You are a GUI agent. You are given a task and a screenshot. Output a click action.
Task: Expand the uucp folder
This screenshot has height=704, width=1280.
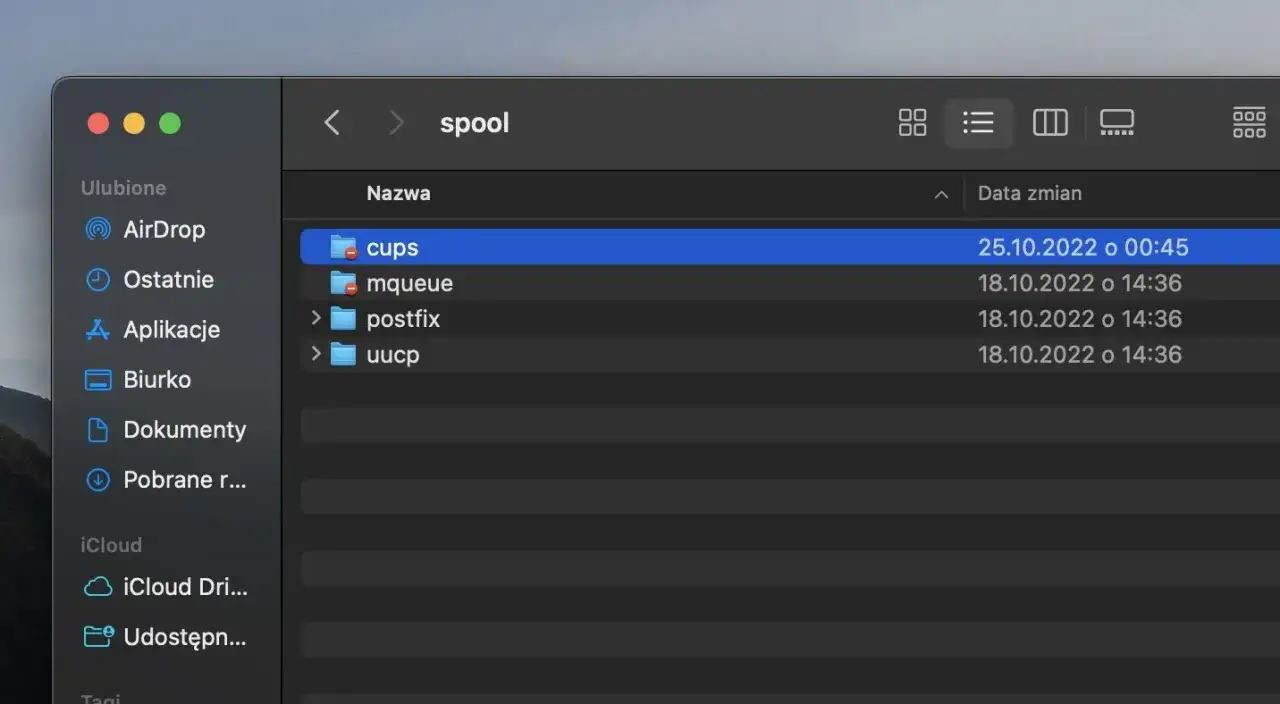(315, 354)
